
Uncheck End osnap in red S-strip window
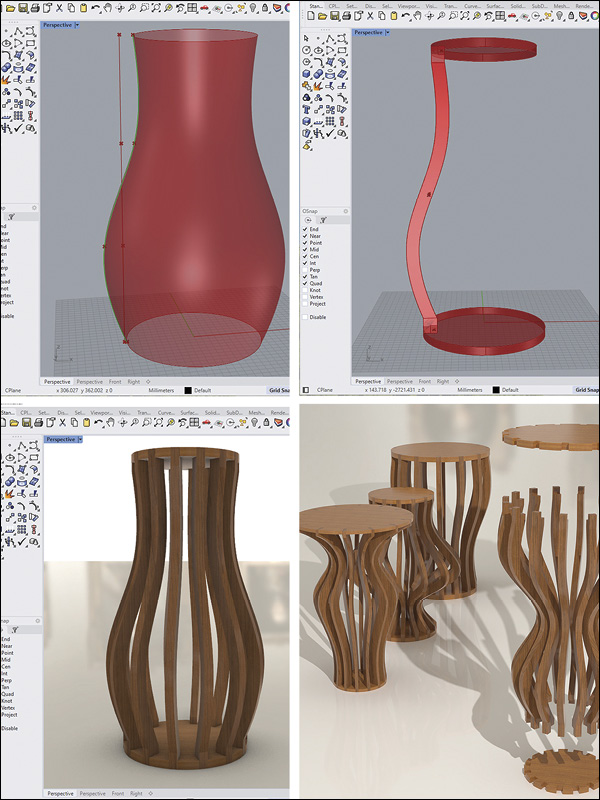305,229
